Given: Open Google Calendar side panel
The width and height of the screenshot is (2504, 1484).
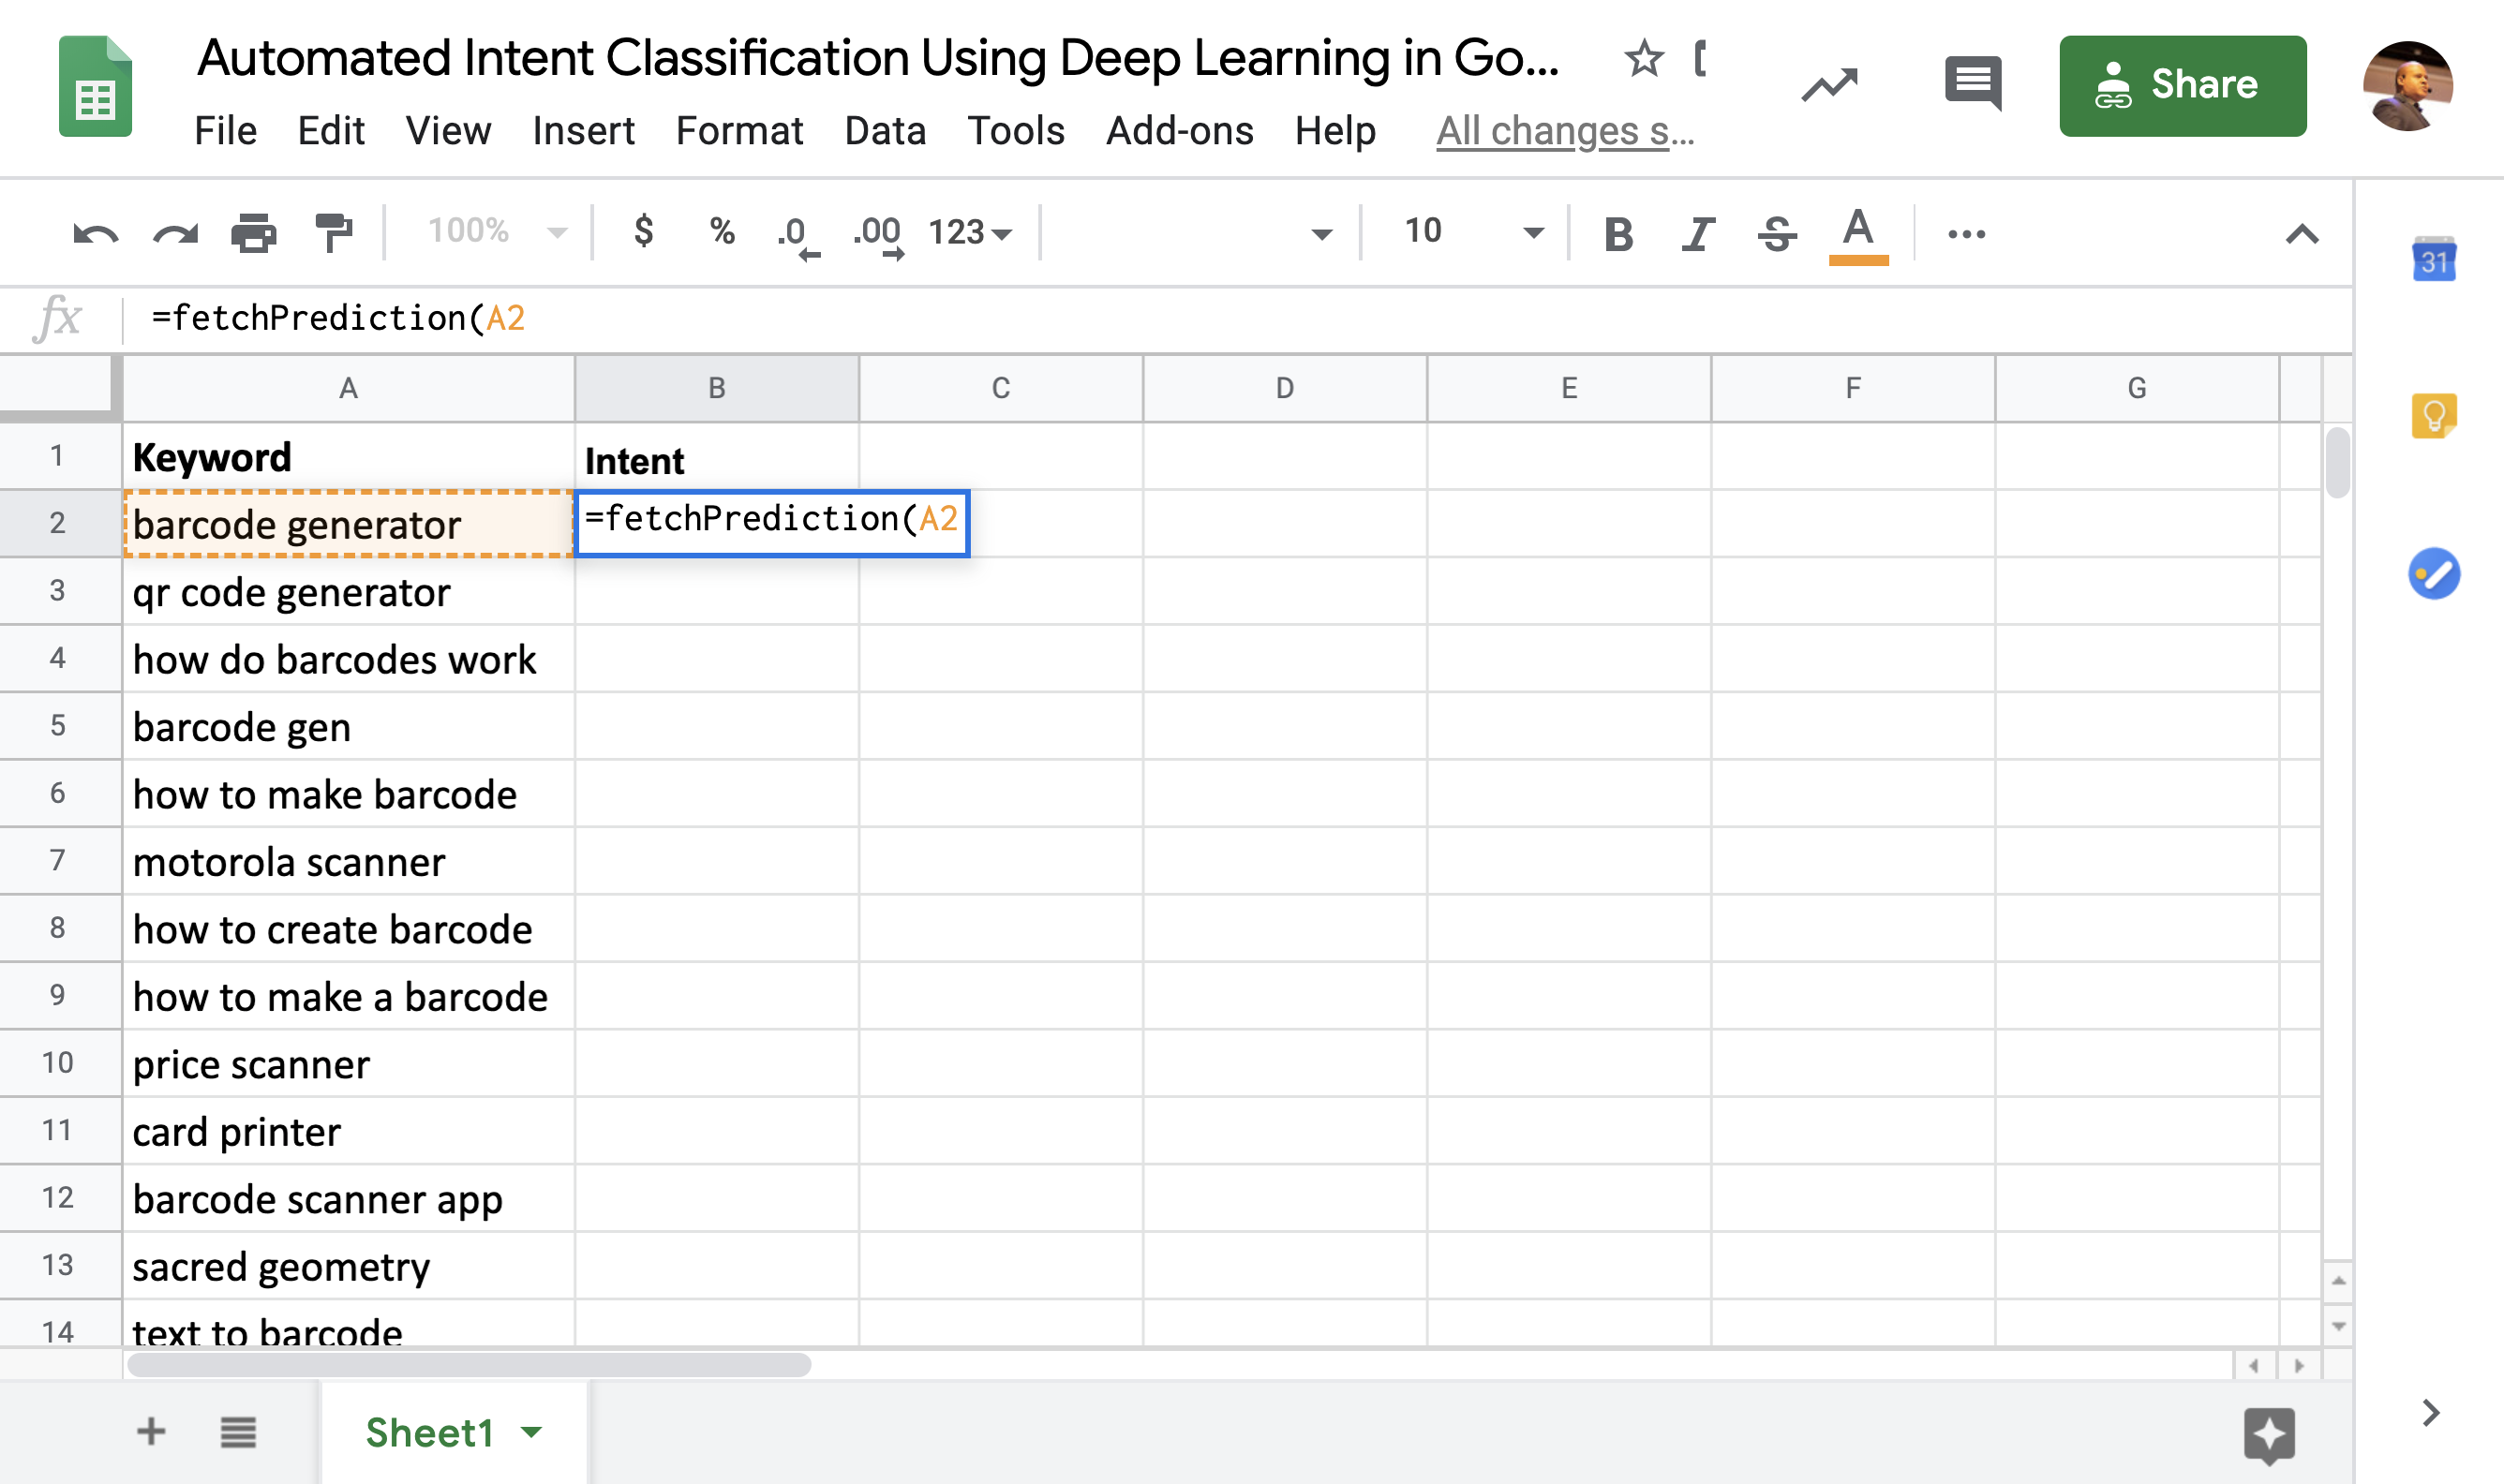Looking at the screenshot, I should (2433, 260).
